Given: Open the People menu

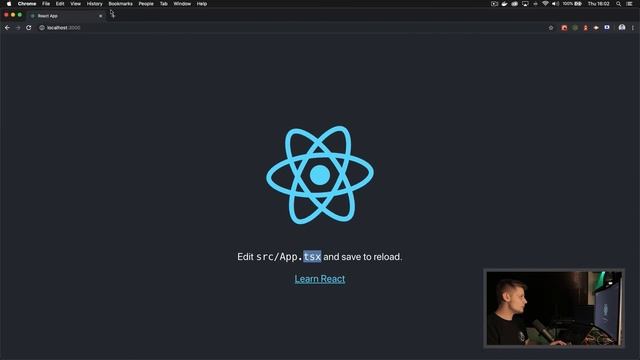Looking at the screenshot, I should 146,4.
